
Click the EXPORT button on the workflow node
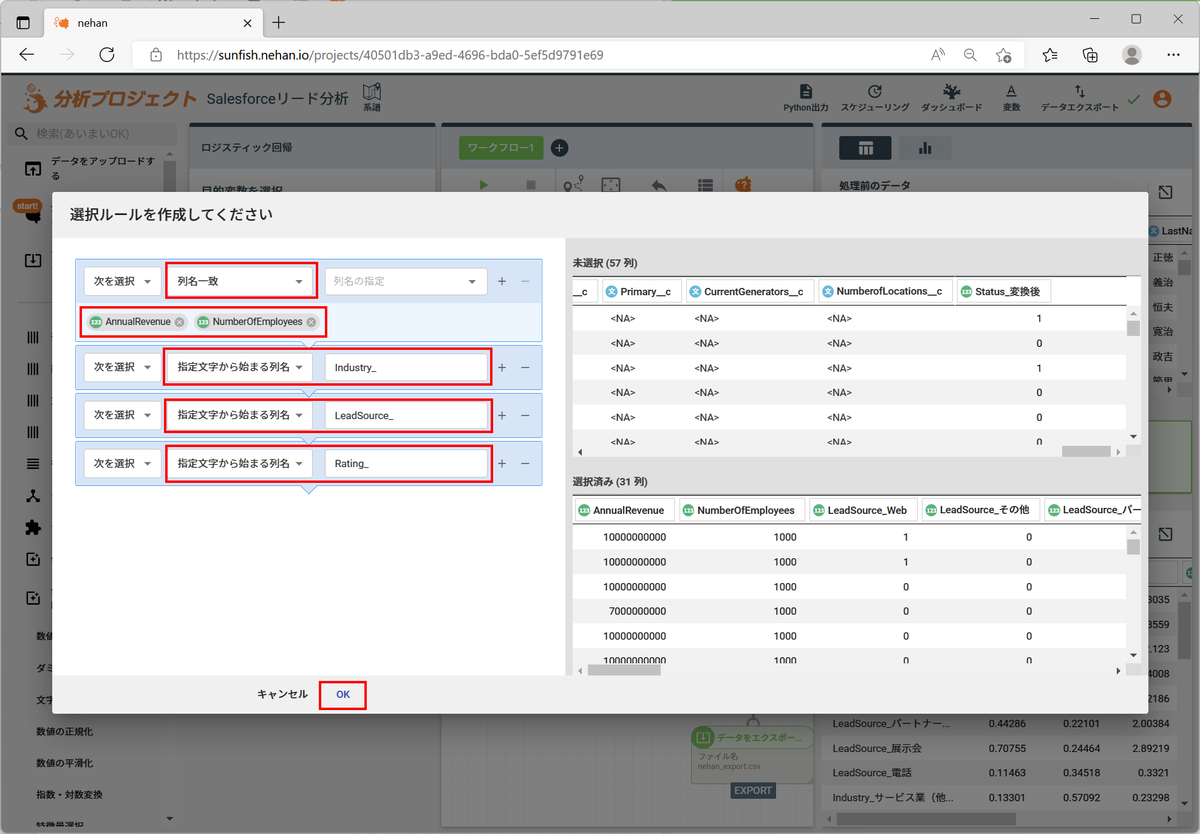click(x=753, y=790)
